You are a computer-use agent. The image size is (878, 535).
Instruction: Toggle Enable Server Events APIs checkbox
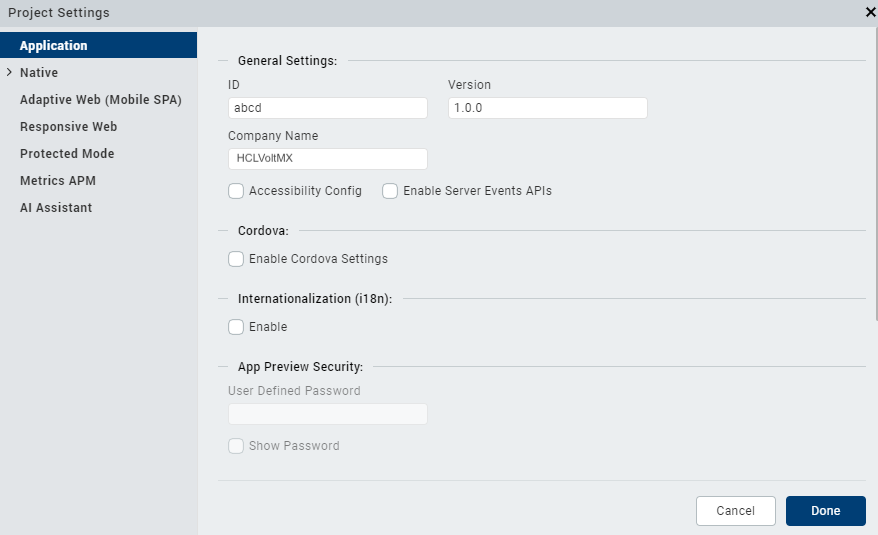coord(390,191)
